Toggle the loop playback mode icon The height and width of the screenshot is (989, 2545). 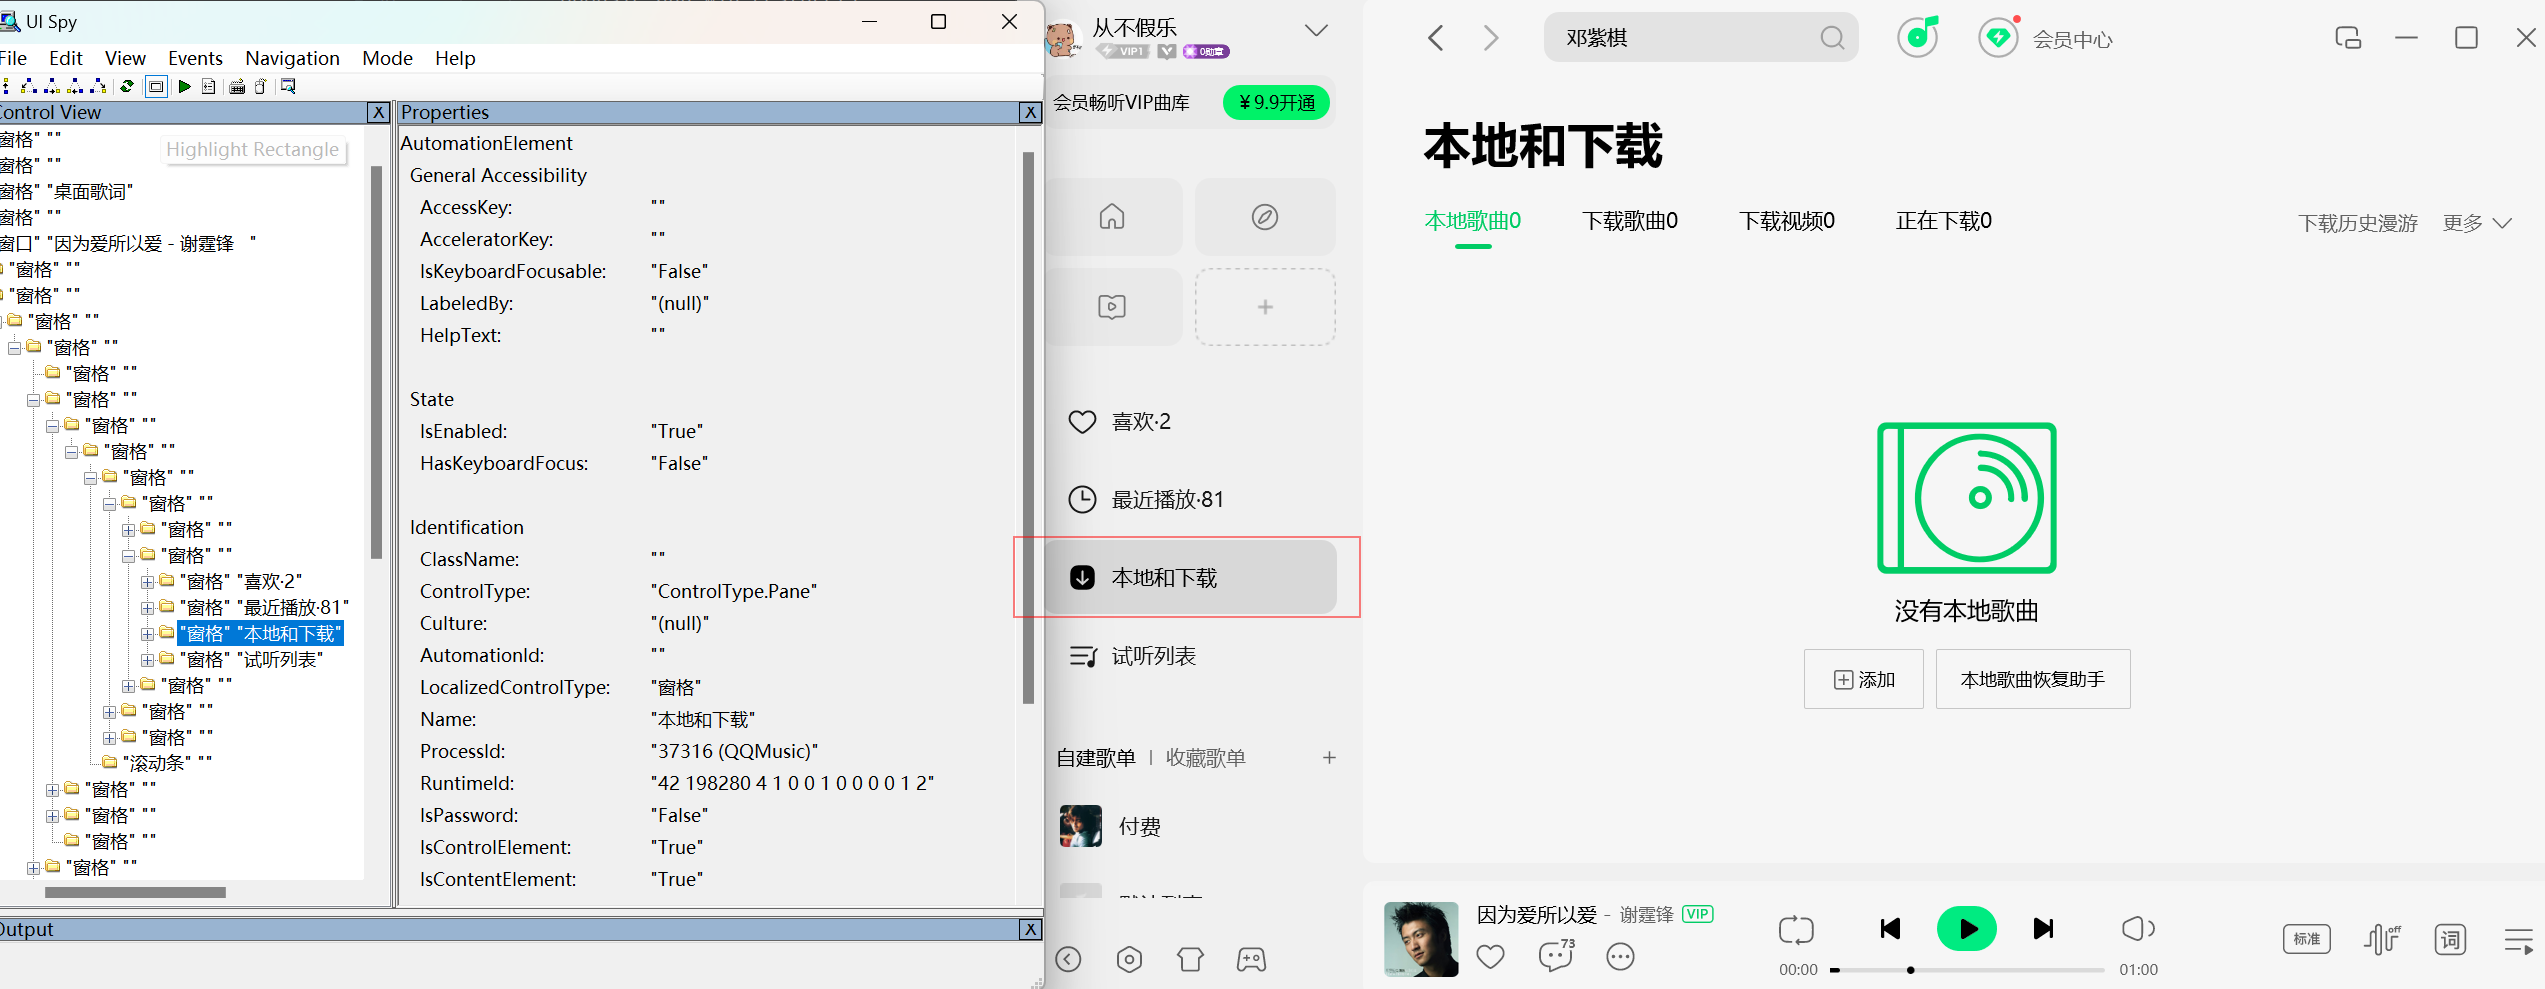coord(1796,929)
